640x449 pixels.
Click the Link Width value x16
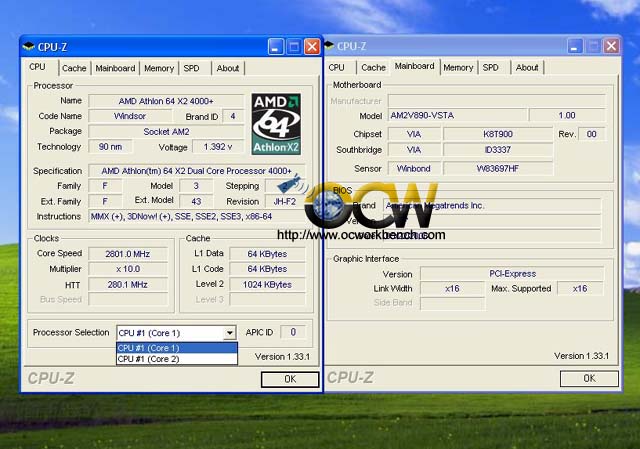(452, 289)
